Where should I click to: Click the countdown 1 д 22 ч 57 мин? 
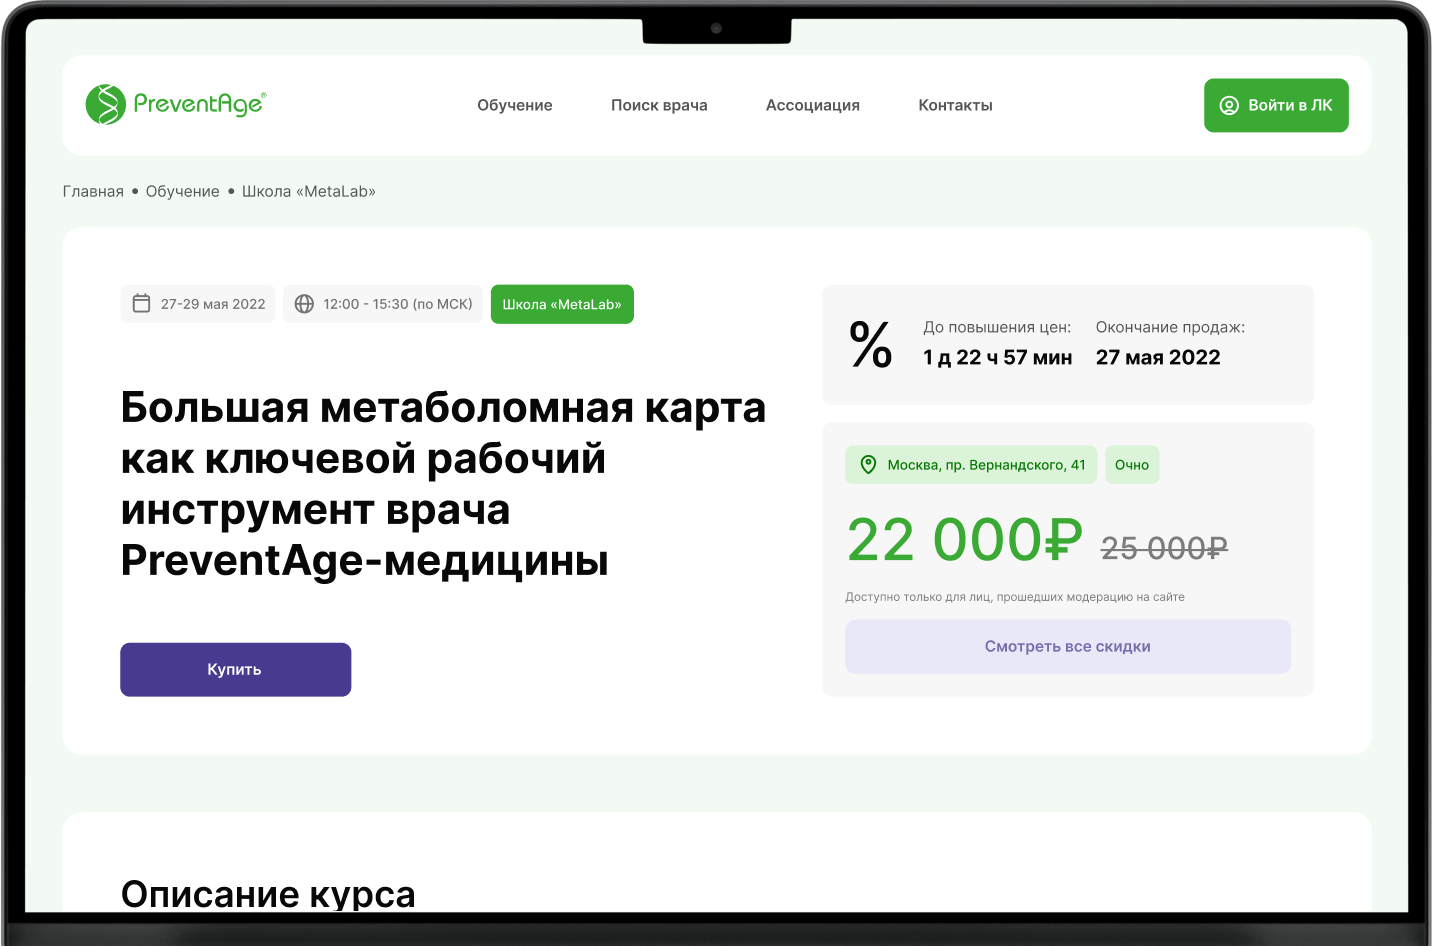click(x=997, y=357)
